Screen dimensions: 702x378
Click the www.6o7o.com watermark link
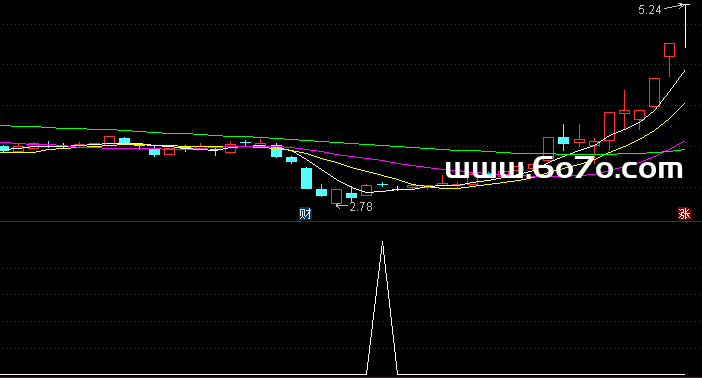pyautogui.click(x=564, y=168)
